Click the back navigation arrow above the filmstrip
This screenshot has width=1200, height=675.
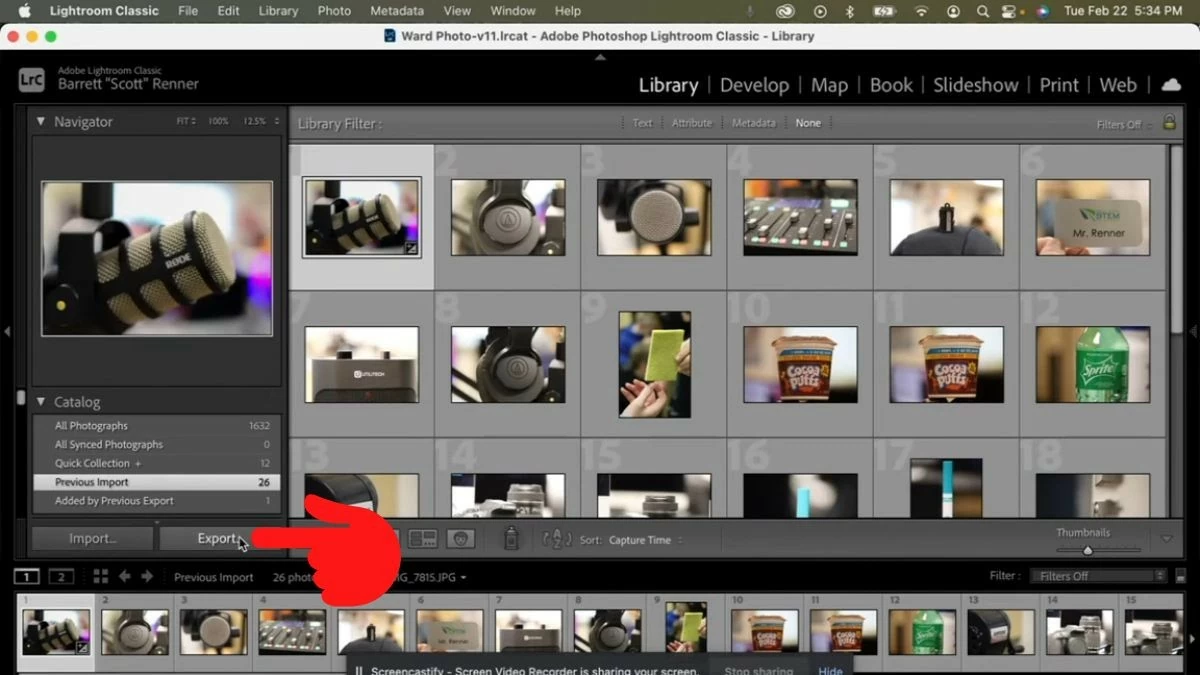pos(124,576)
